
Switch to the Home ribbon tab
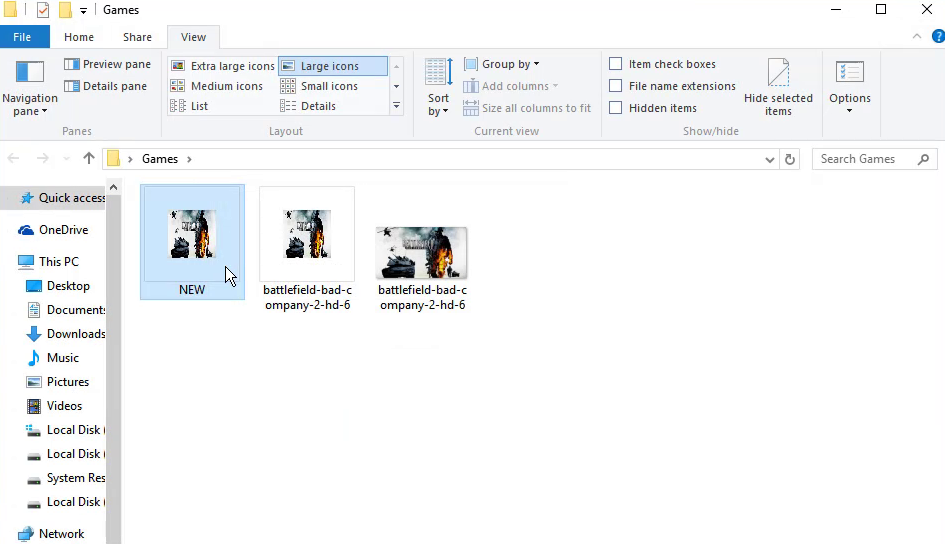(x=79, y=37)
